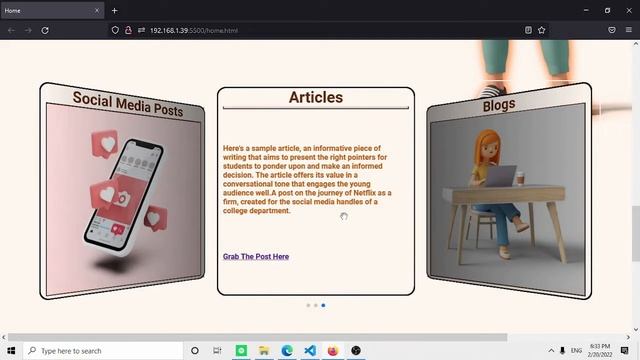Screen dimensions: 640x360
Task: Click the vertical scrollbar up arrow
Action: 636,44
